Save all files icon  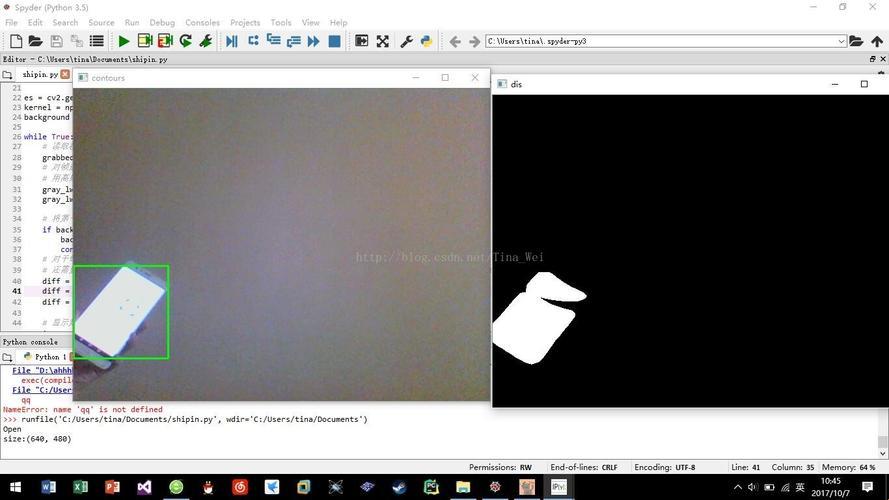click(77, 41)
